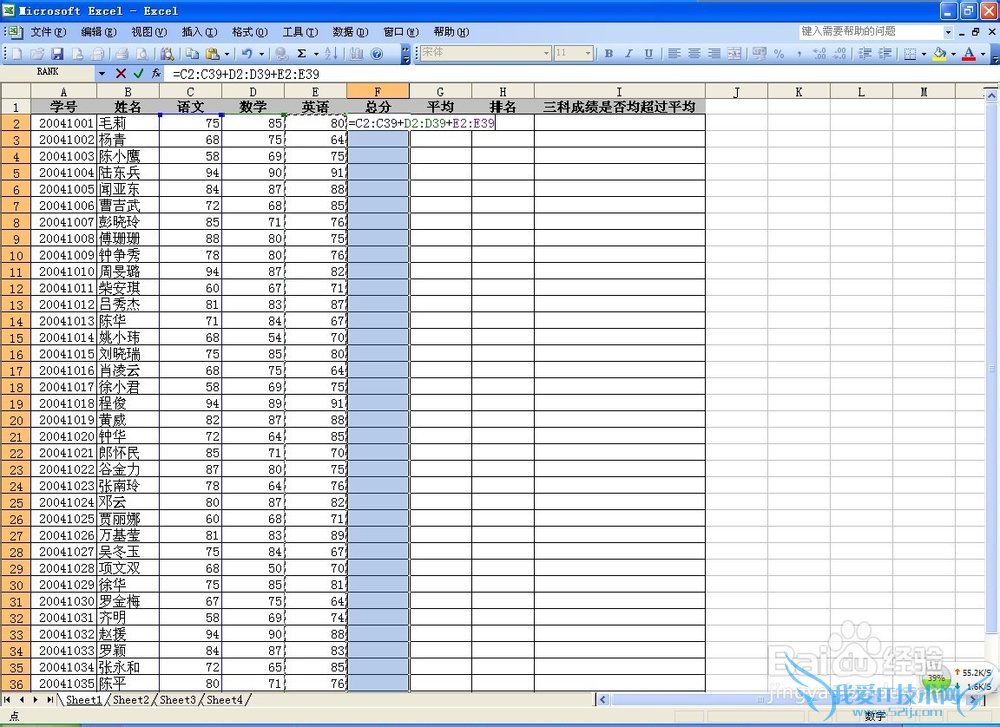Click the Paste clipboard icon
The height and width of the screenshot is (727, 1000).
point(212,54)
